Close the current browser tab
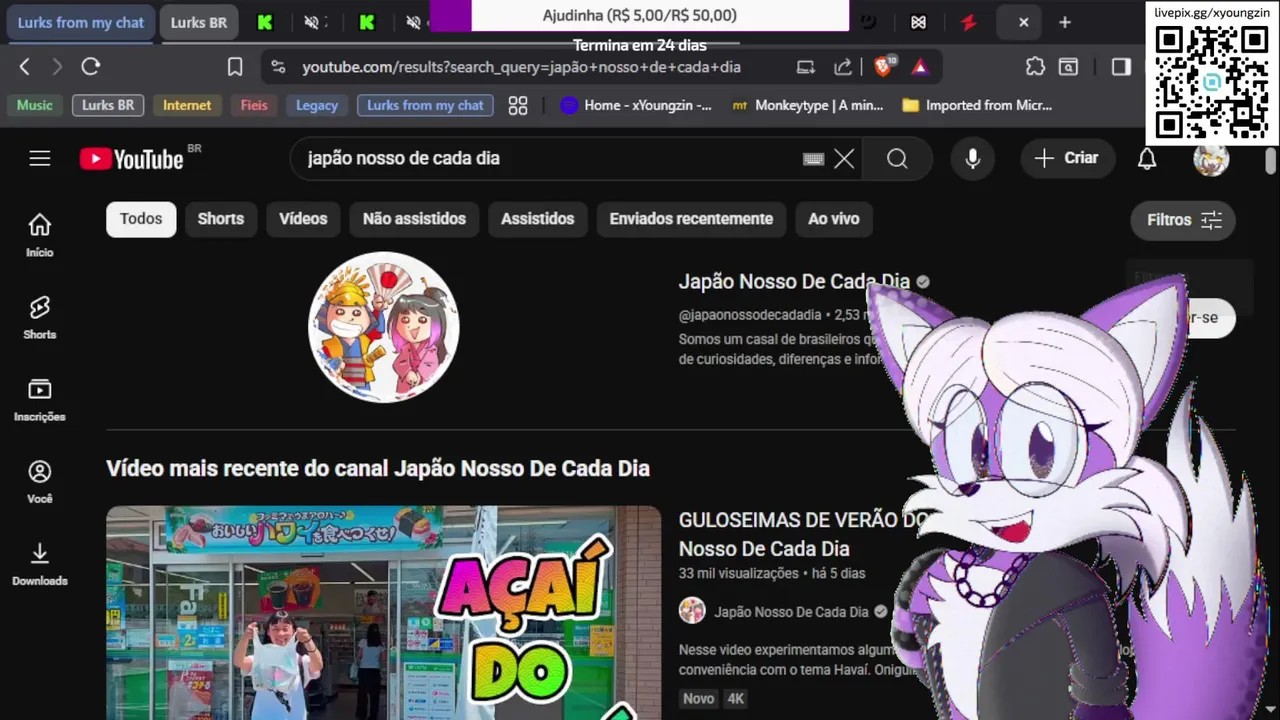Image resolution: width=1280 pixels, height=720 pixels. 1023,22
